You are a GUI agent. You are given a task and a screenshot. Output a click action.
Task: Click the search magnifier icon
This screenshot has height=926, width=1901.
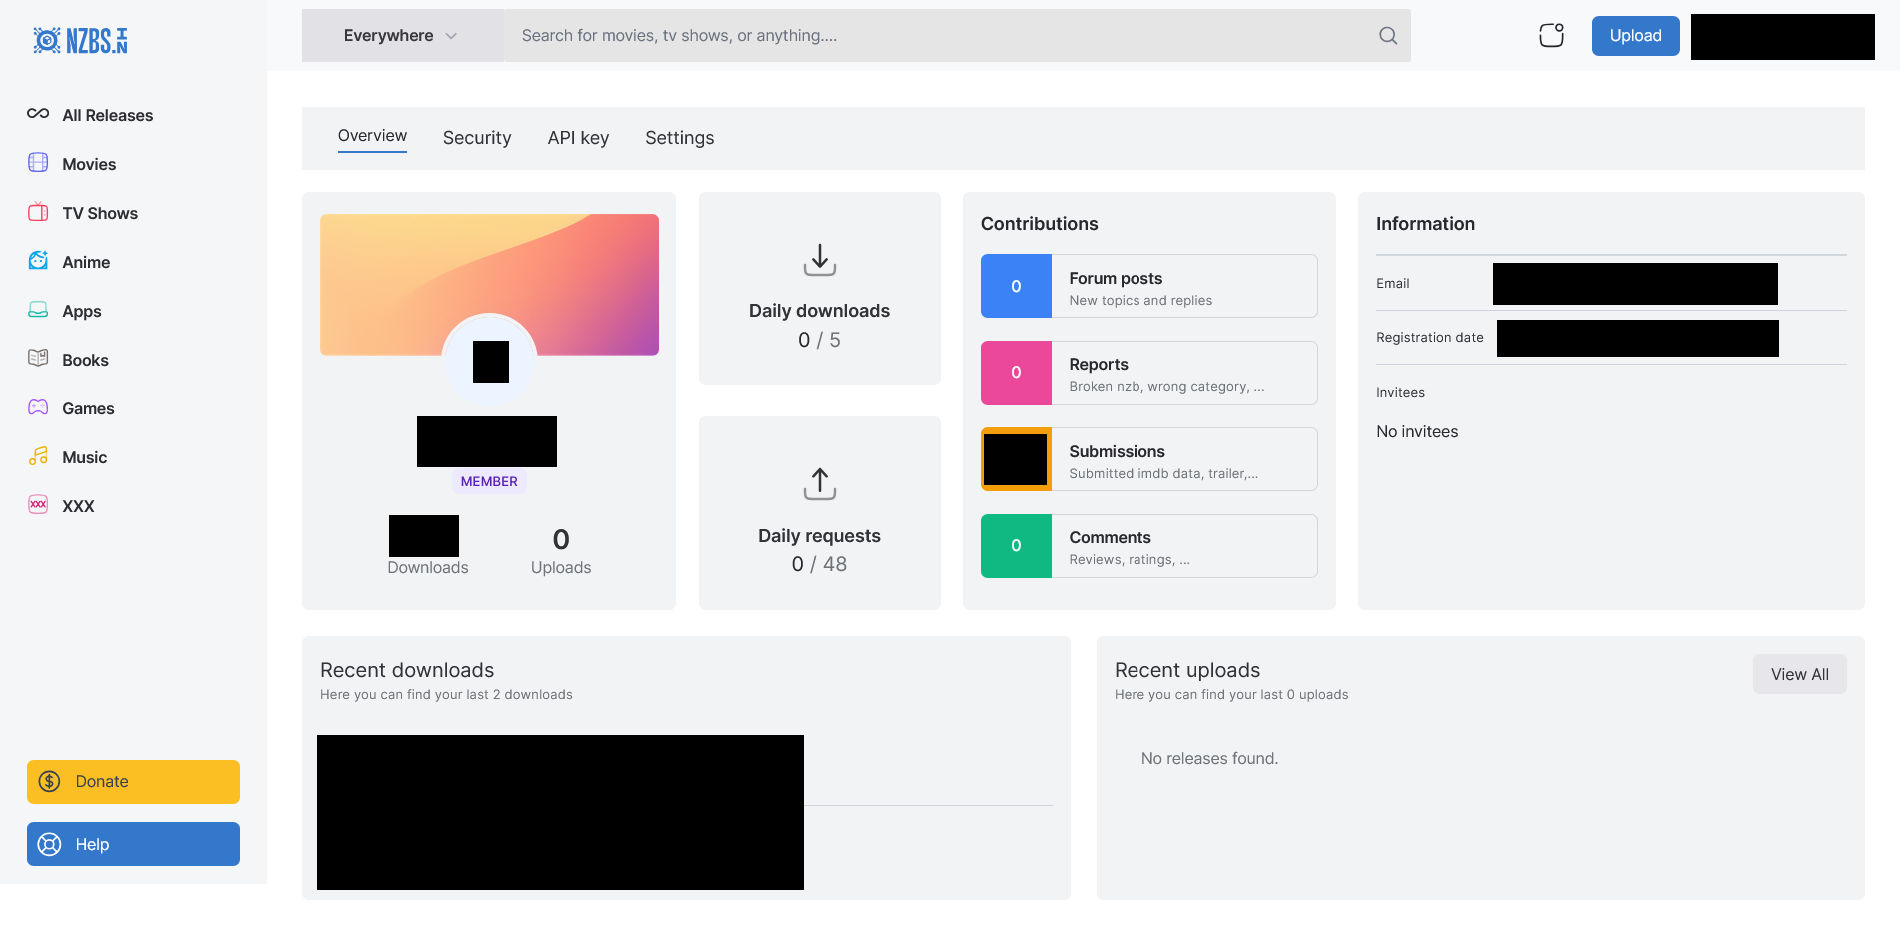pyautogui.click(x=1388, y=36)
